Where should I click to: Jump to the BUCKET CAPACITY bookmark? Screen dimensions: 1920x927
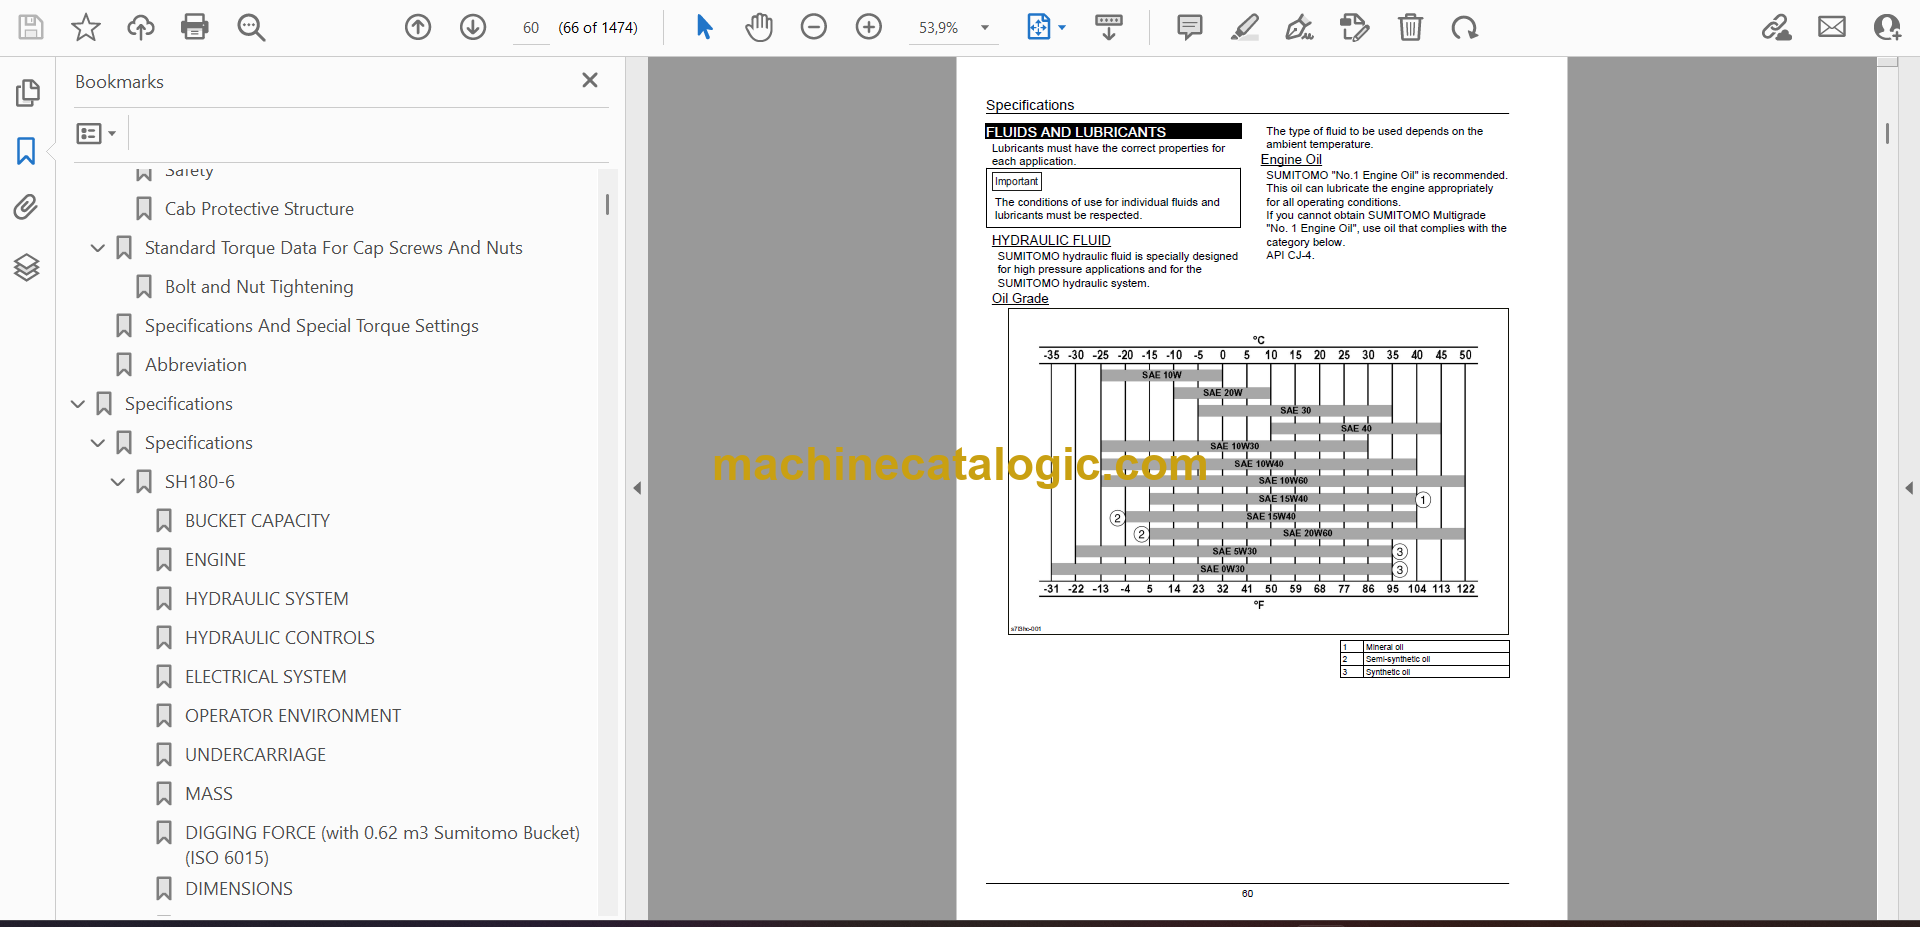257,521
